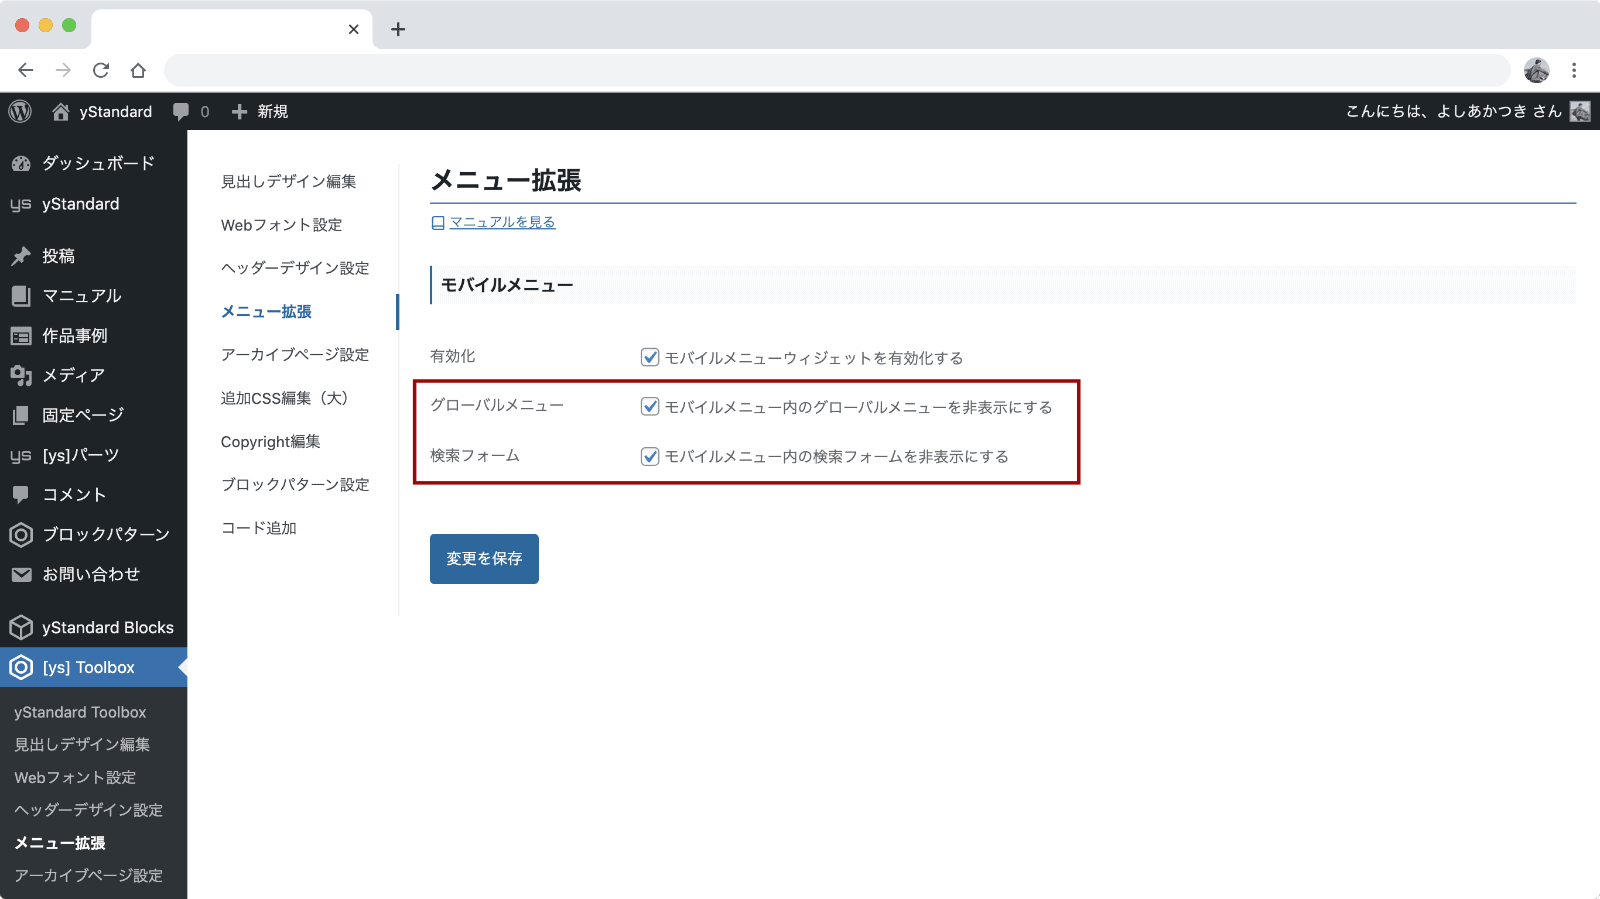Open アーカイブページ設定 in sidebar submenu
The width and height of the screenshot is (1600, 899).
88,875
